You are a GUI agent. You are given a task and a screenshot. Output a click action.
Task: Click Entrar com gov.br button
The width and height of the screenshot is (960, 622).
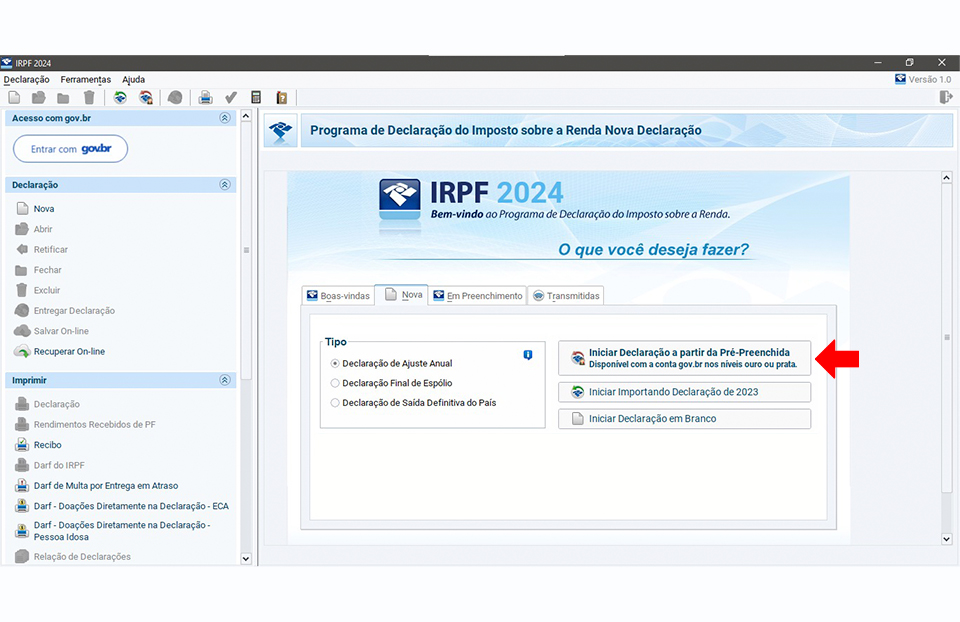pyautogui.click(x=70, y=149)
